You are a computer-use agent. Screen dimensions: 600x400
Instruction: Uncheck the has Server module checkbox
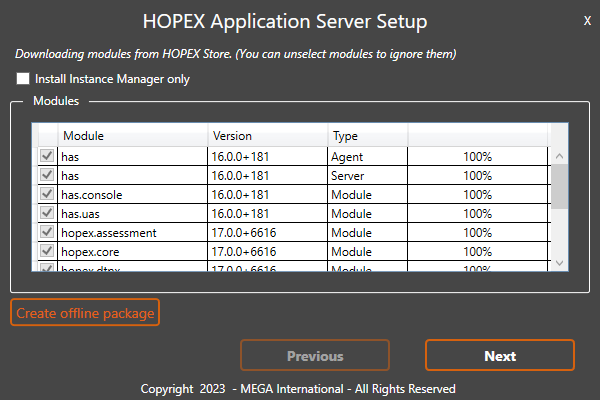(x=46, y=175)
